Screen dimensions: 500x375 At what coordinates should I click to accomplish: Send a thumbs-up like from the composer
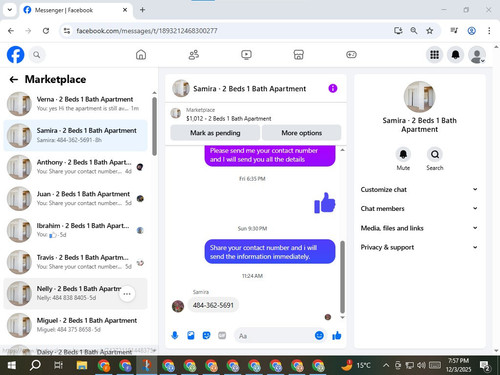(337, 335)
